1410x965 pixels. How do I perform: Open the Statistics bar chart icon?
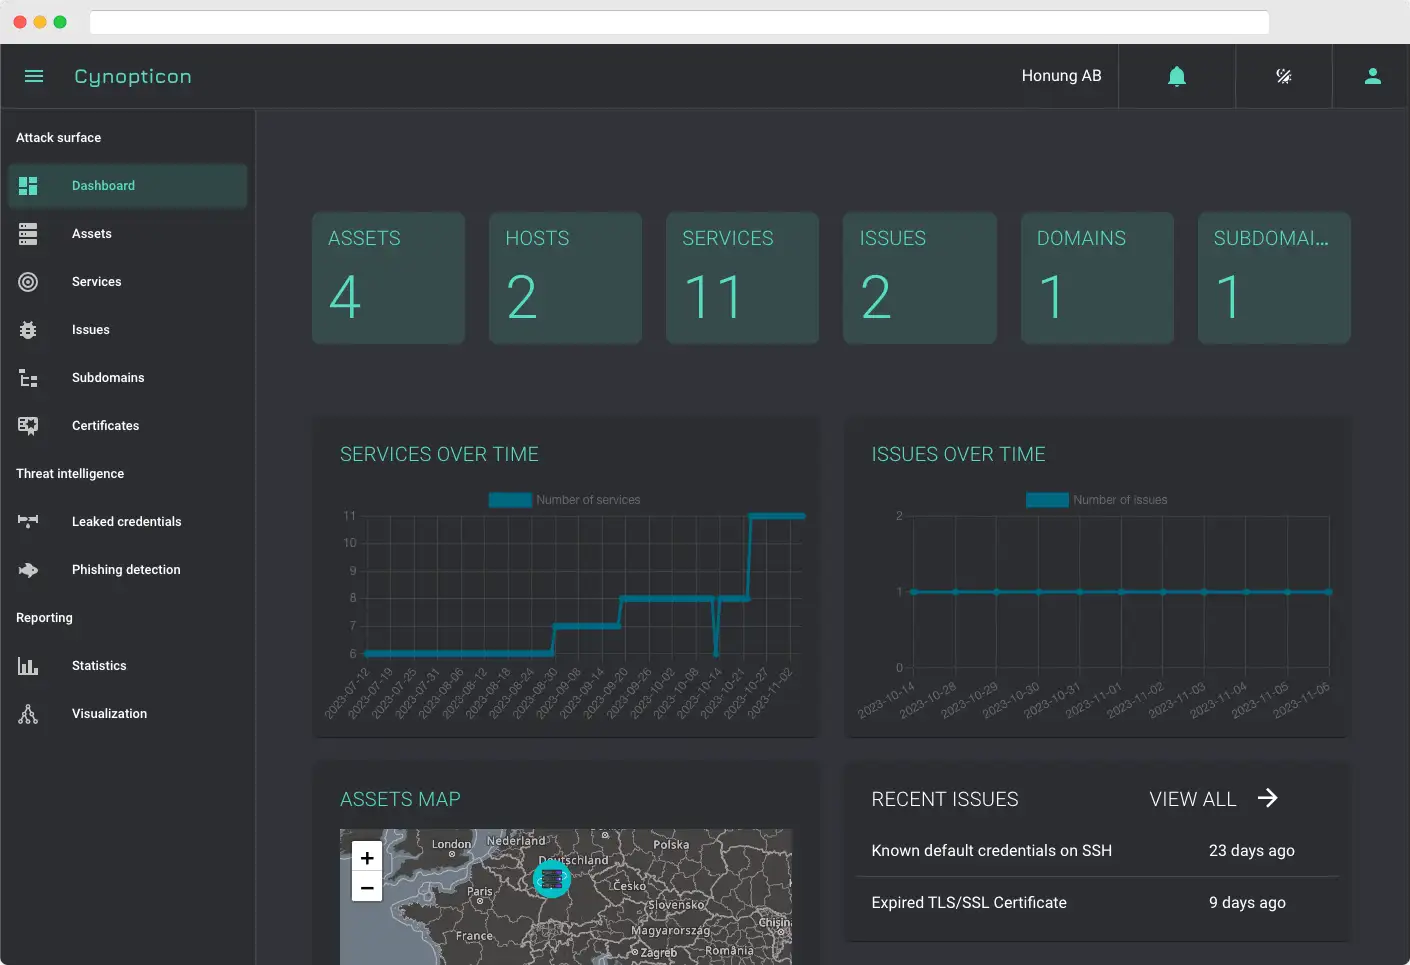pos(28,666)
